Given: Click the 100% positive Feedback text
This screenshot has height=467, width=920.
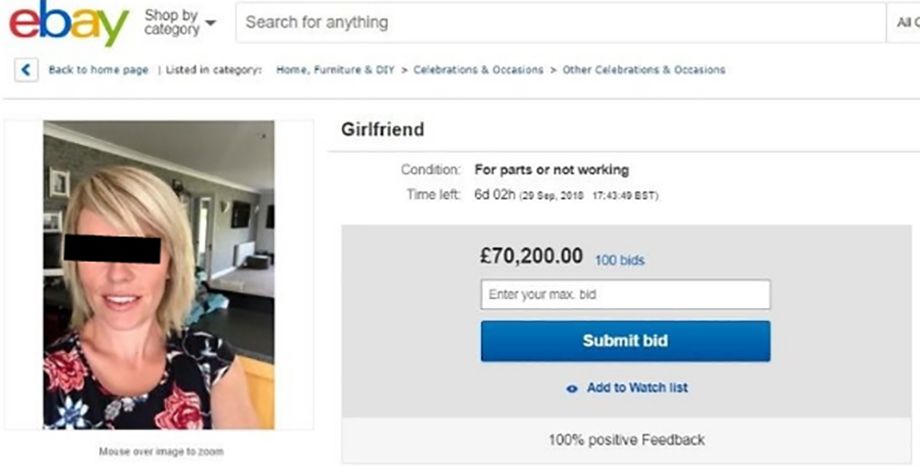Looking at the screenshot, I should click(x=626, y=440).
